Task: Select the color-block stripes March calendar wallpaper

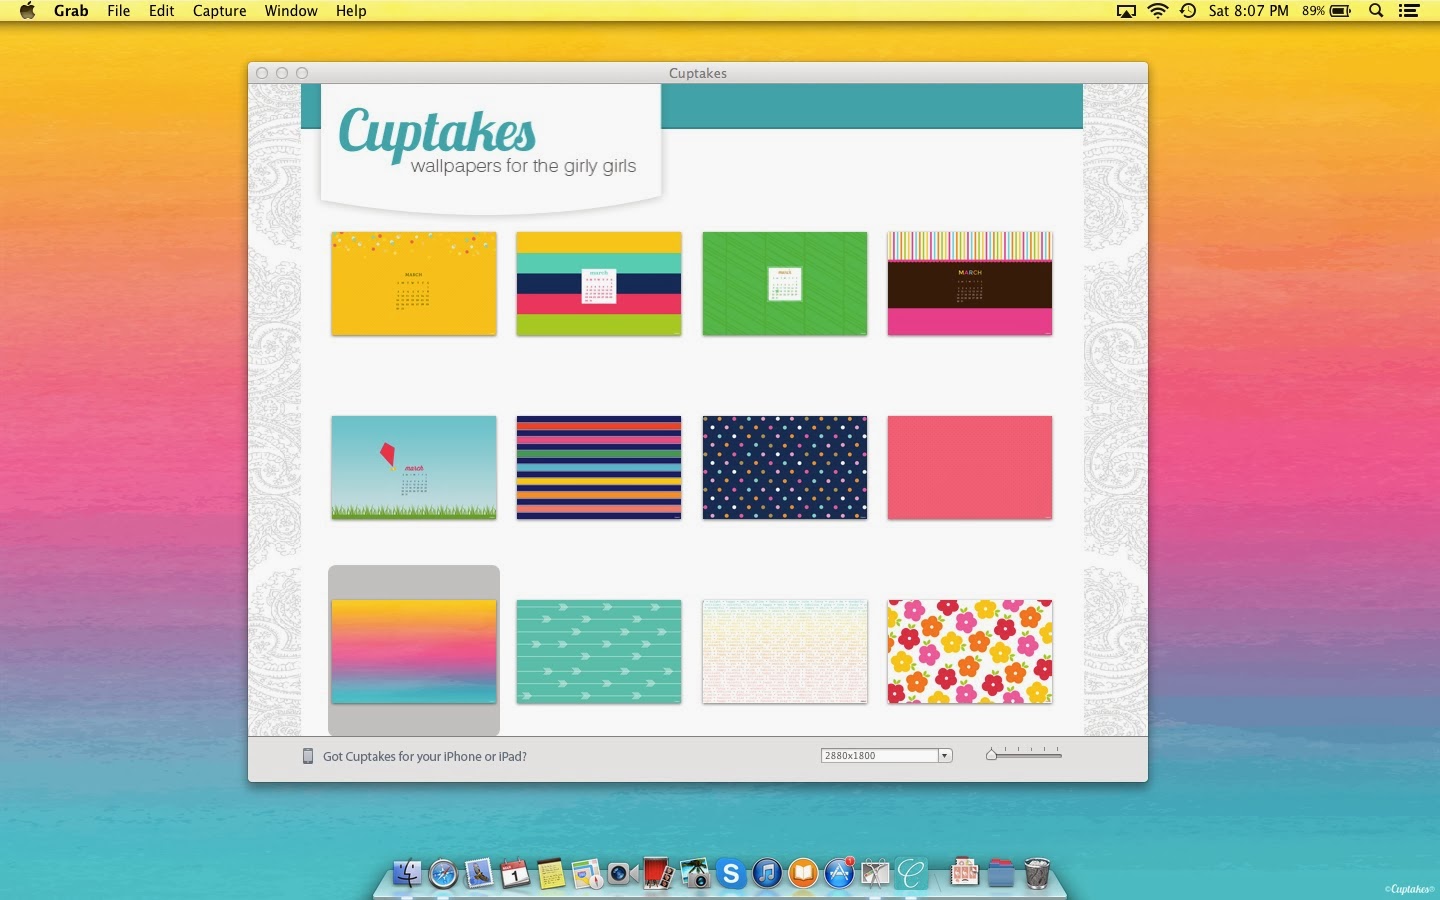Action: click(599, 283)
